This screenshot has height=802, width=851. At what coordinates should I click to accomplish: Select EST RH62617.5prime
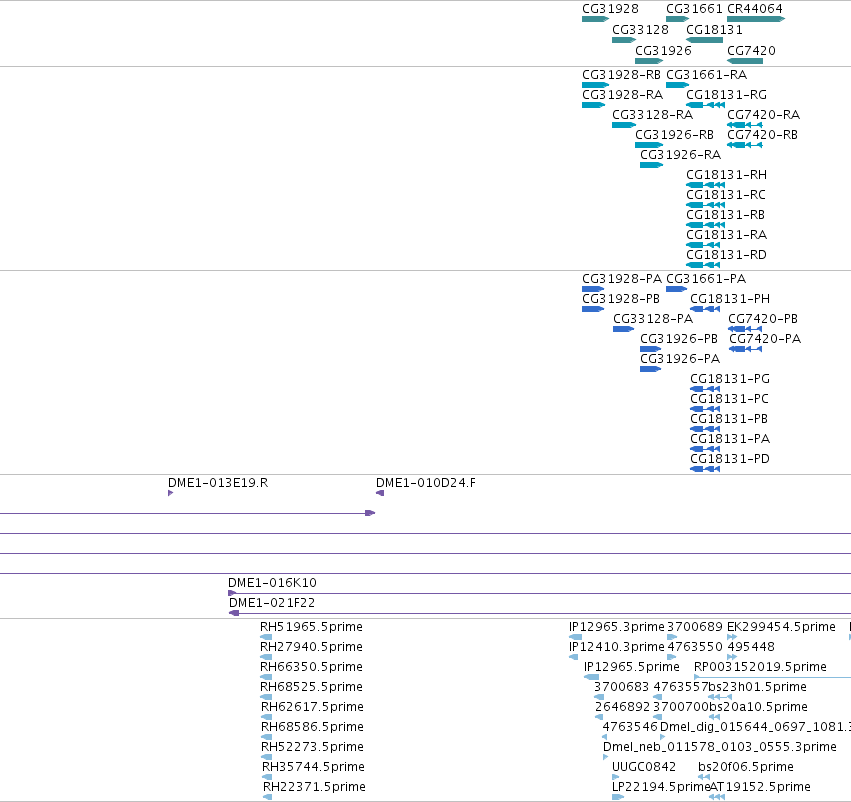click(x=312, y=706)
